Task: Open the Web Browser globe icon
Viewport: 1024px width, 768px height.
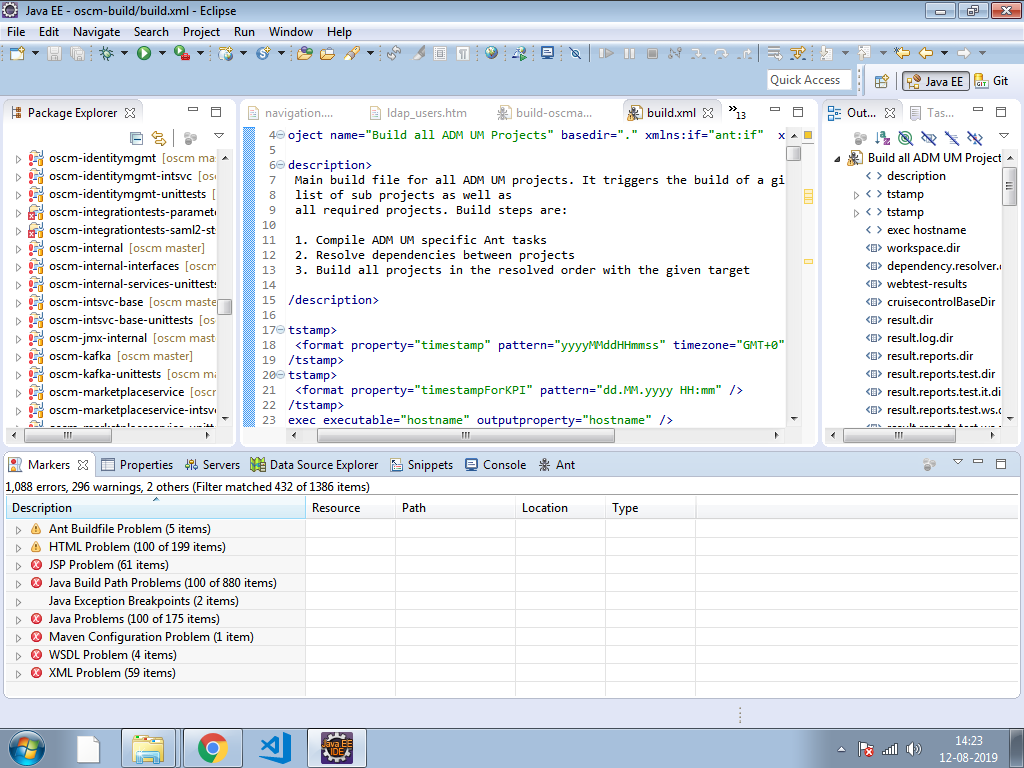Action: (492, 54)
